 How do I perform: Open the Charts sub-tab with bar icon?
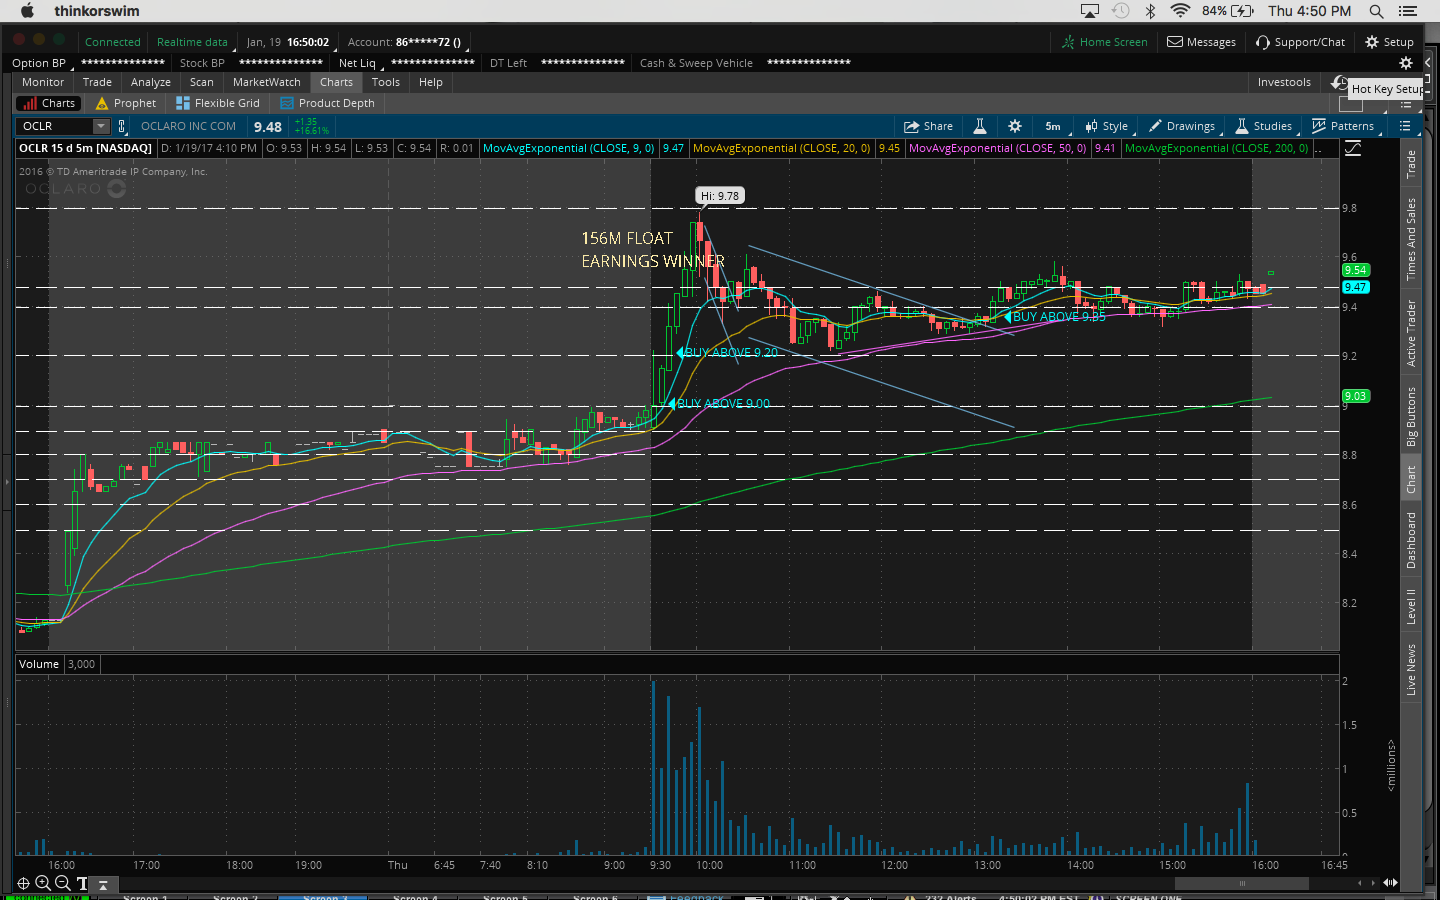[x=48, y=103]
